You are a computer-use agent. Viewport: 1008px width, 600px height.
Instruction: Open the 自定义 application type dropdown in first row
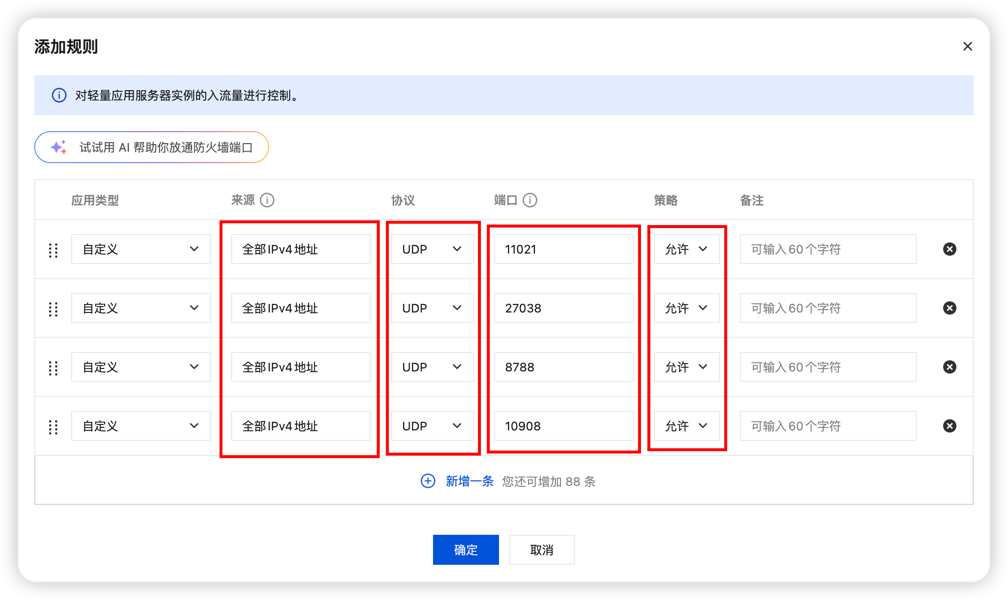(140, 249)
